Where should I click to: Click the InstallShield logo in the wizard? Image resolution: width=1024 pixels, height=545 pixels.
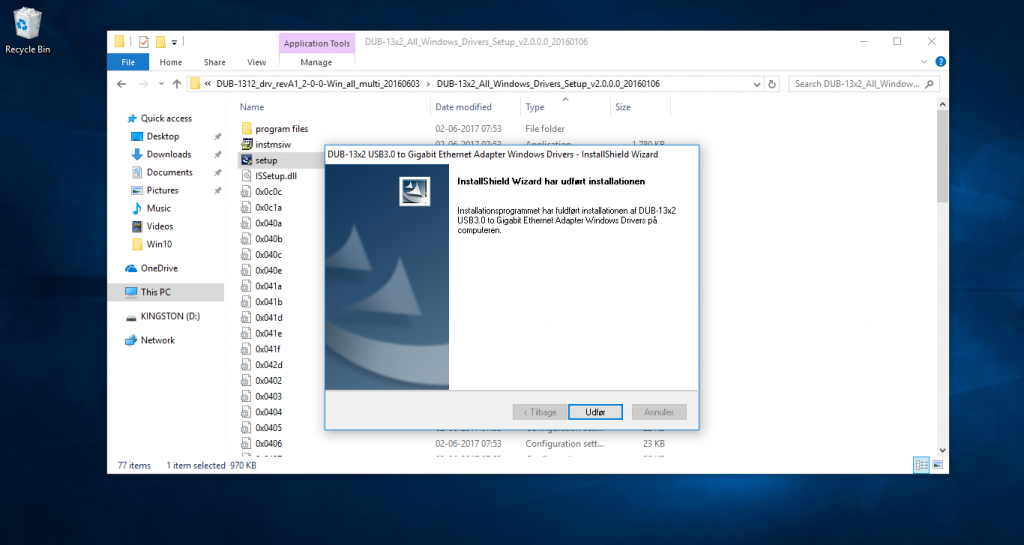[x=415, y=191]
